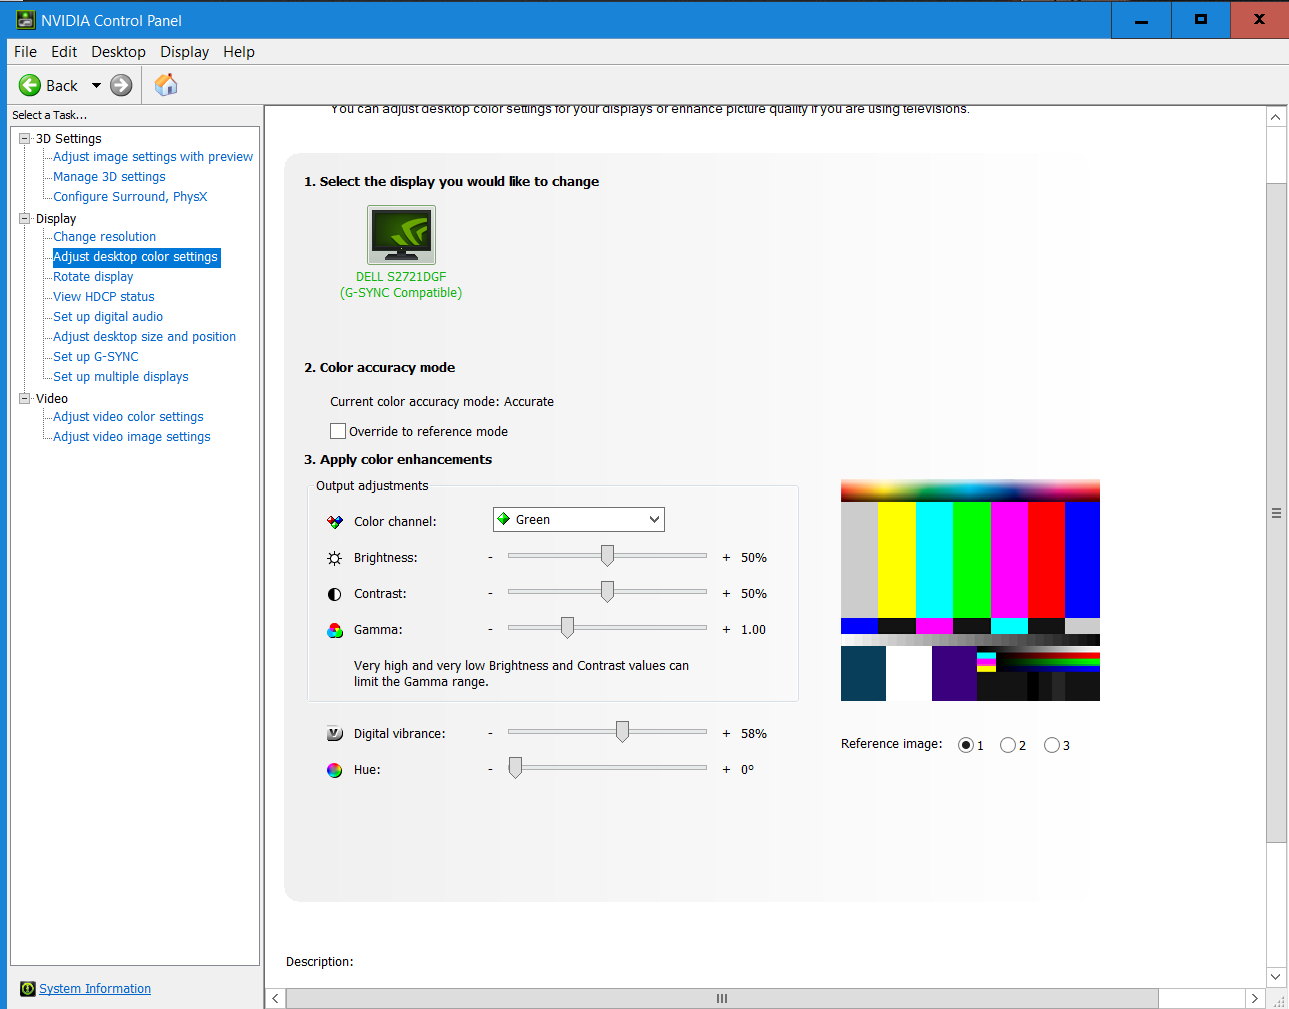Click the Contrast half-circle icon
The height and width of the screenshot is (1009, 1289).
tap(335, 594)
